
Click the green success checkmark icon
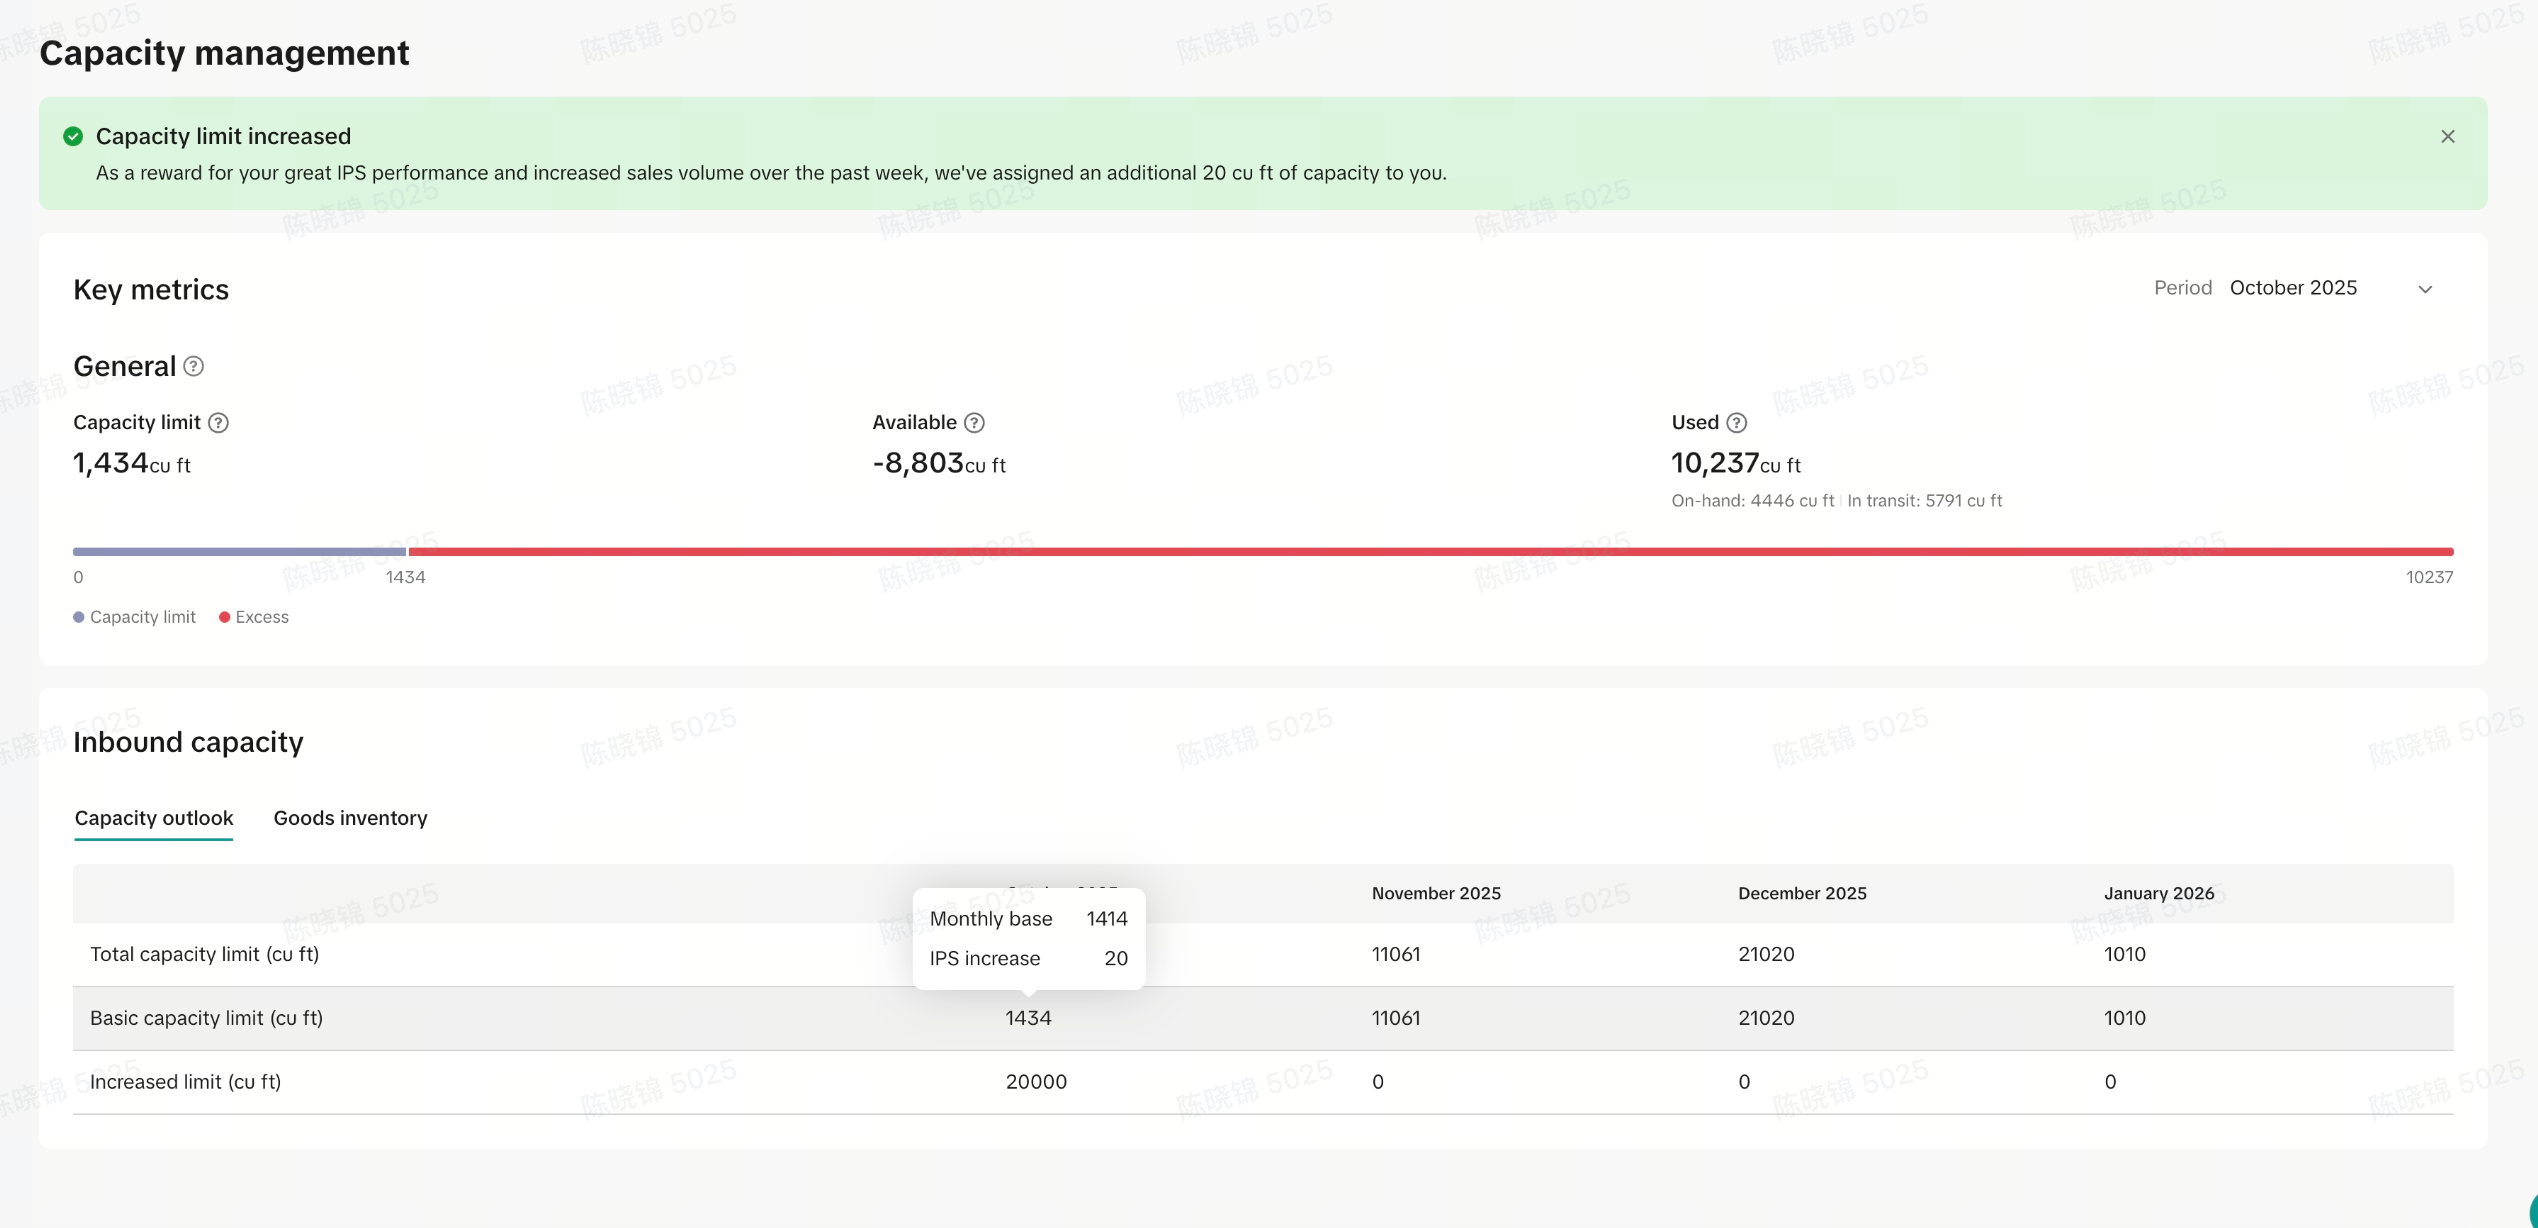(x=73, y=137)
